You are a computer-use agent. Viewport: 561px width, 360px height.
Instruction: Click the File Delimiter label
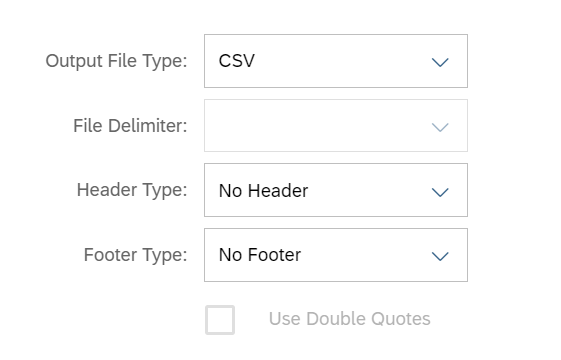click(x=130, y=126)
